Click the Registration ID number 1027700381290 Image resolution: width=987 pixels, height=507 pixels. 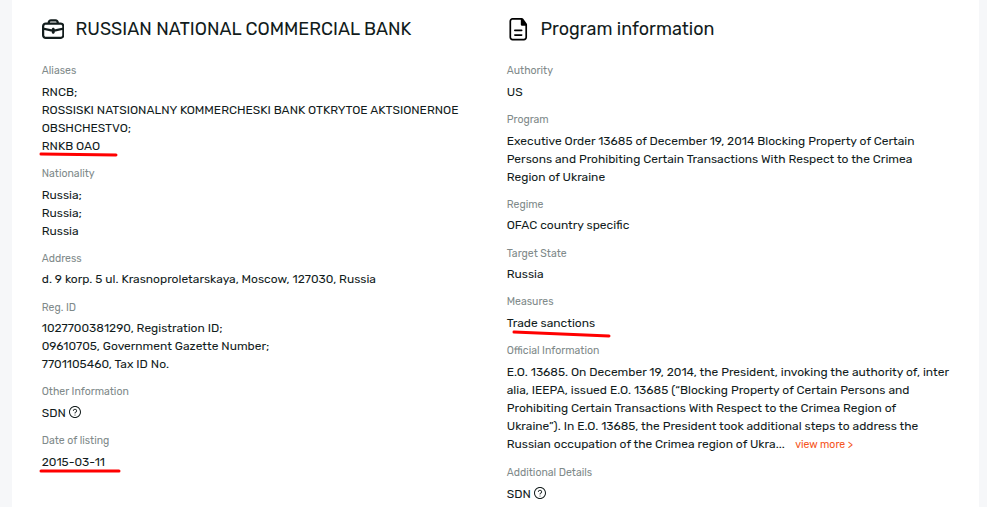click(x=87, y=328)
